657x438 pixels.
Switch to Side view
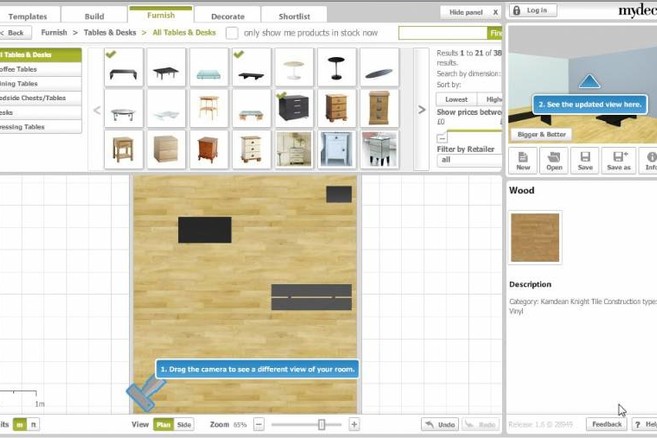point(184,425)
